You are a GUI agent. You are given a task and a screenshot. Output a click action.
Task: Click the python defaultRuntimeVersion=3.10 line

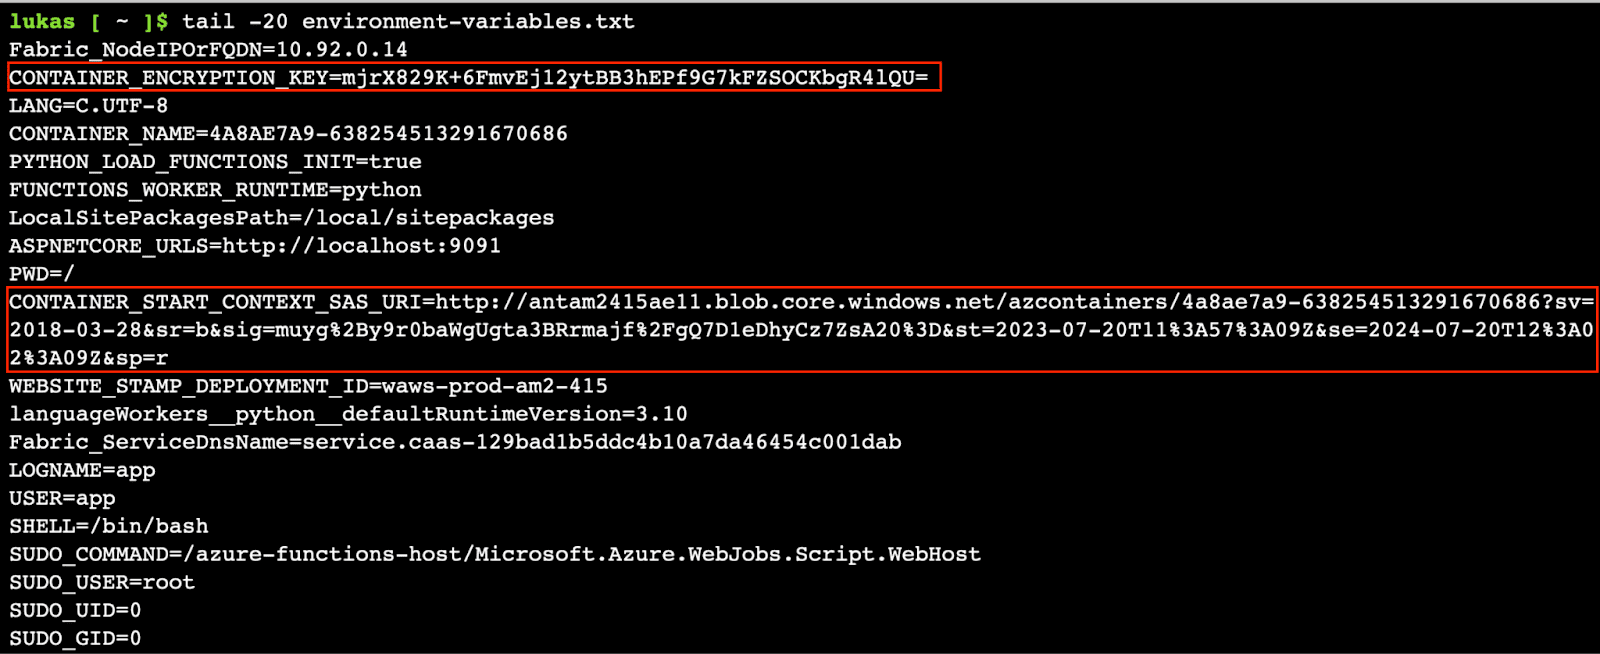tap(348, 413)
